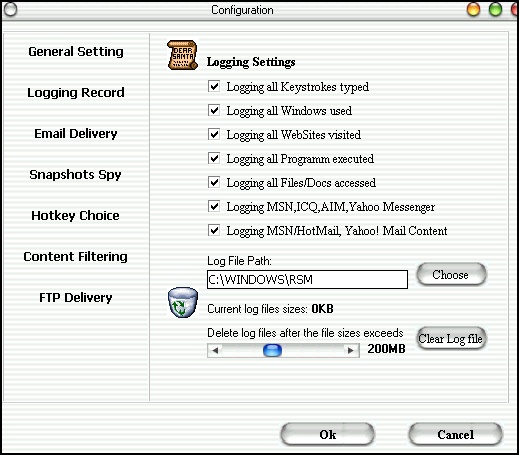
Task: Uncheck Logging all Keystrokes typed
Action: (214, 86)
